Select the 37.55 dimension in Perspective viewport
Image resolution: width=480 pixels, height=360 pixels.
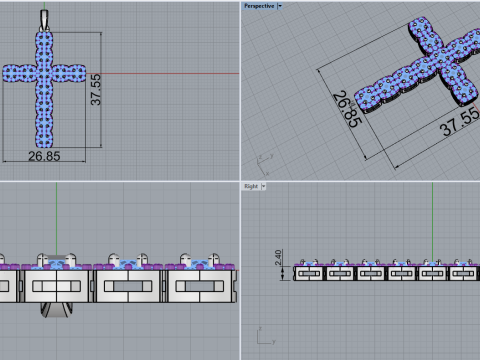(459, 123)
